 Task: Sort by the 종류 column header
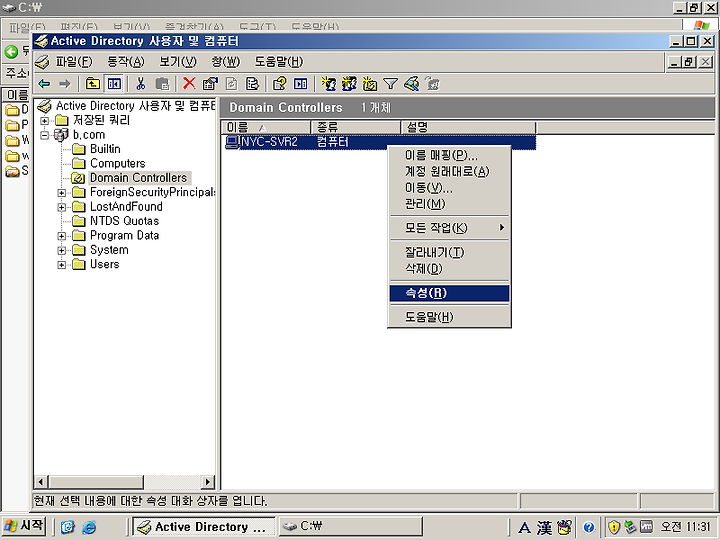pyautogui.click(x=356, y=127)
